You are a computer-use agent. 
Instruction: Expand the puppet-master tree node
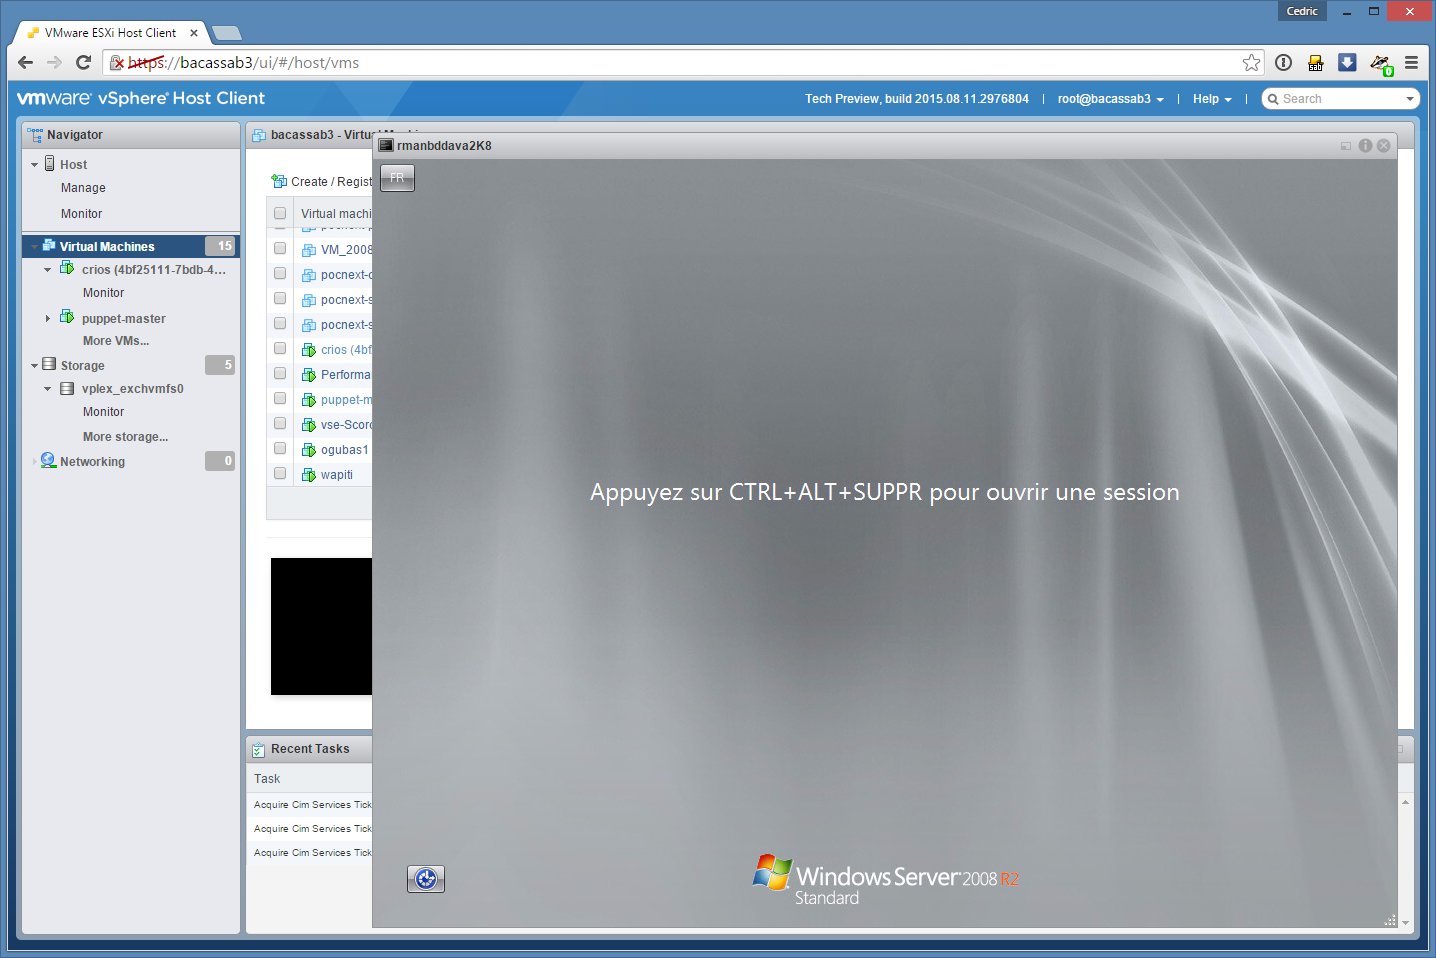click(47, 319)
